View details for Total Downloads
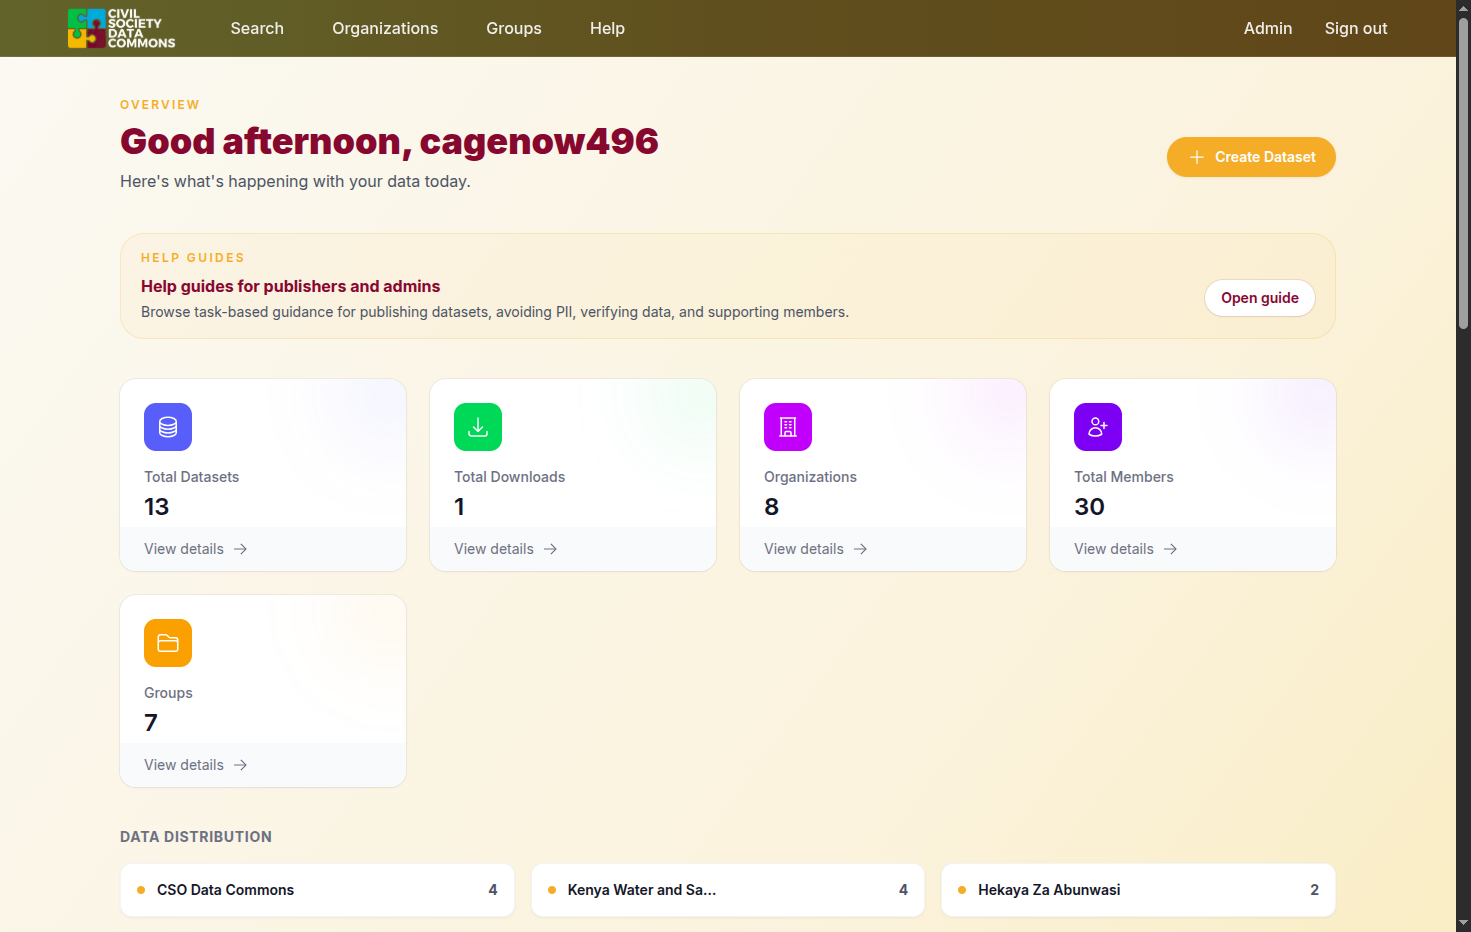Image resolution: width=1471 pixels, height=932 pixels. pyautogui.click(x=505, y=549)
